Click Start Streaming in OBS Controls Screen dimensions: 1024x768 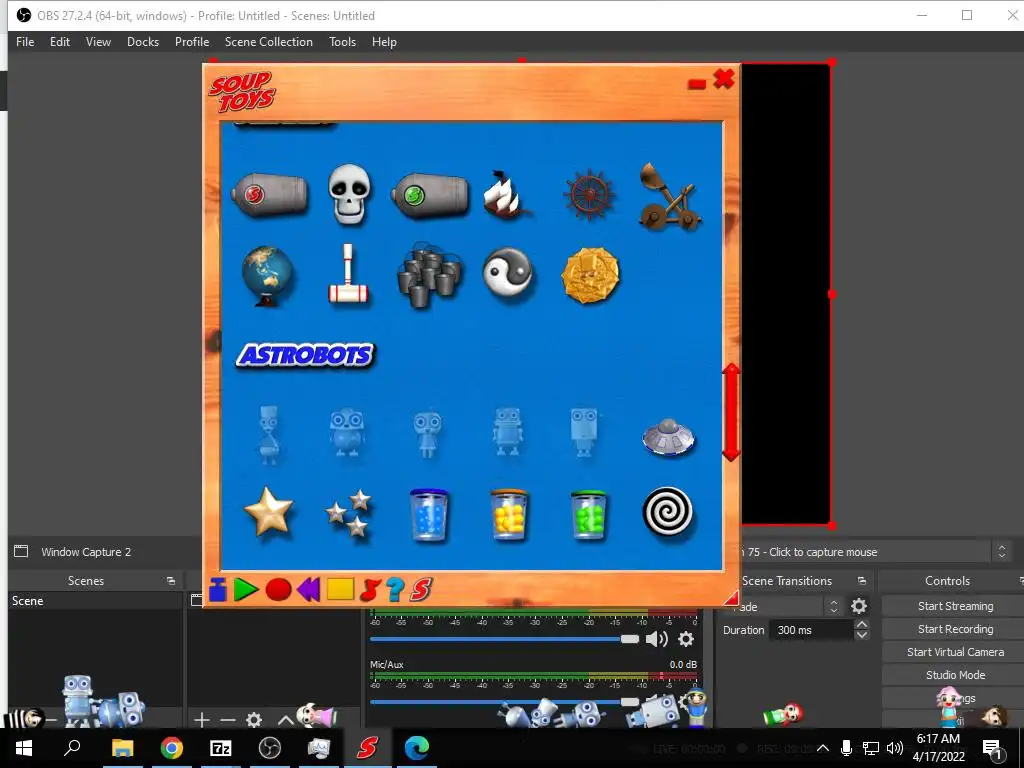tap(955, 606)
